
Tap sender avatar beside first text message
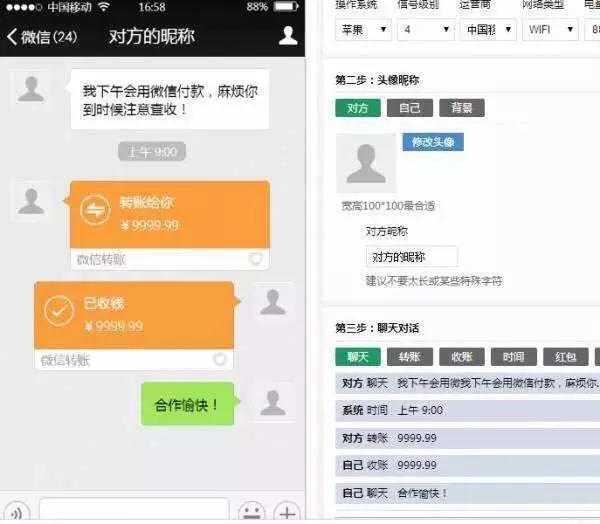coord(31,89)
